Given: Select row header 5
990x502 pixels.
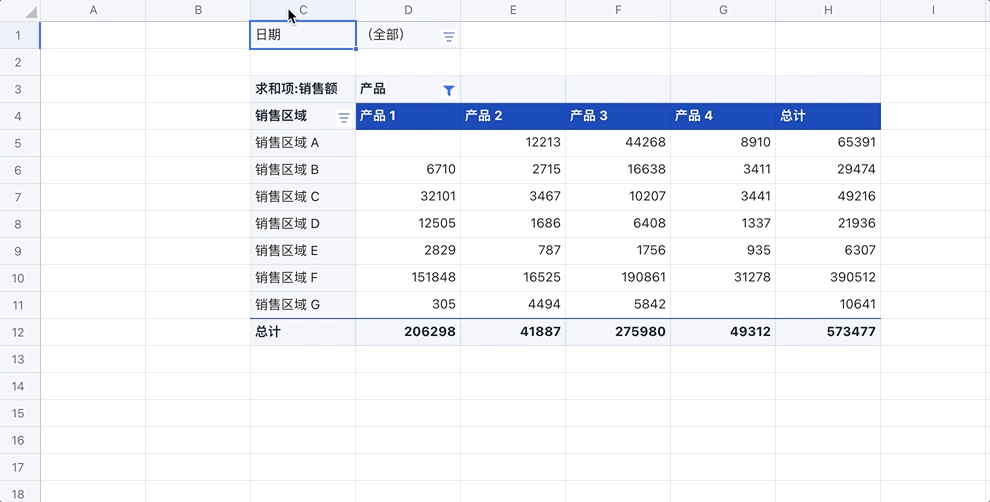Looking at the screenshot, I should click(x=18, y=143).
